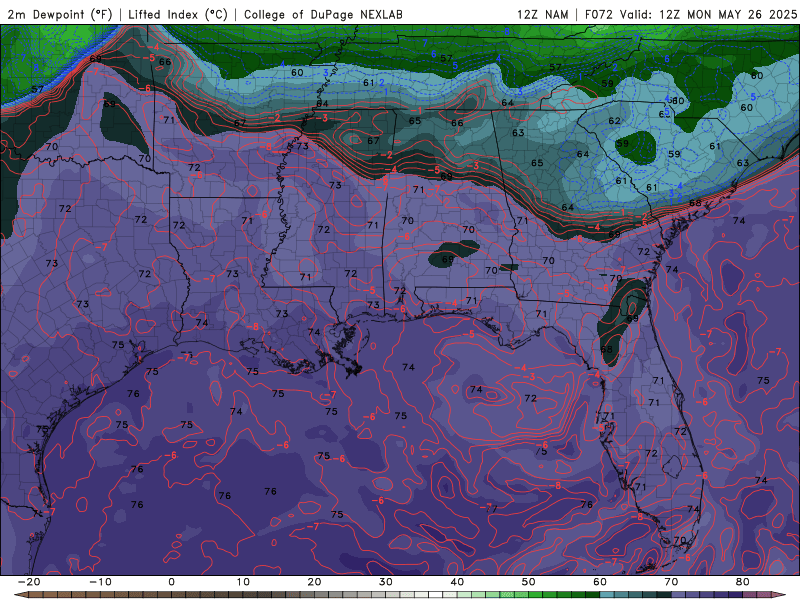
Task: Click the 80 label on the color scale
Action: 743,582
